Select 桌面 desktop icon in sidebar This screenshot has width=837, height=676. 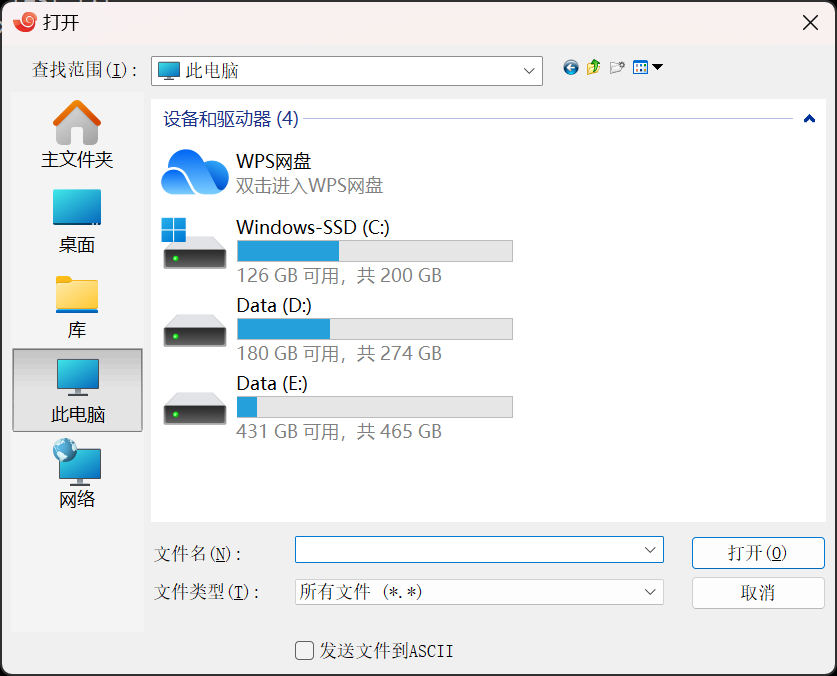click(77, 222)
